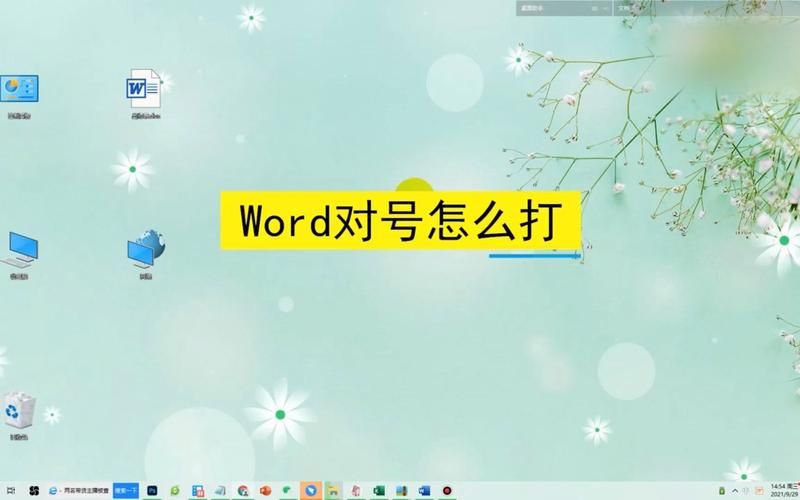The width and height of the screenshot is (800, 500).
Task: Open dropdown arrow in top desktop toolbar
Action: click(605, 8)
